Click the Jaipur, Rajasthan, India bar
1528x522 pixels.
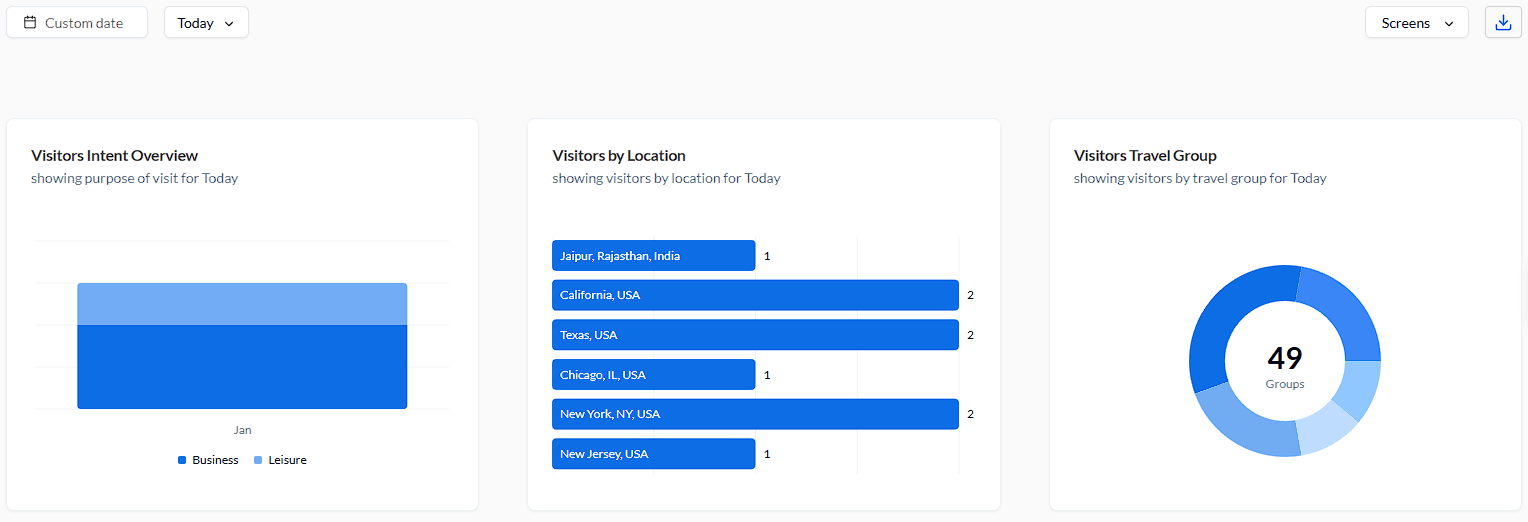653,256
